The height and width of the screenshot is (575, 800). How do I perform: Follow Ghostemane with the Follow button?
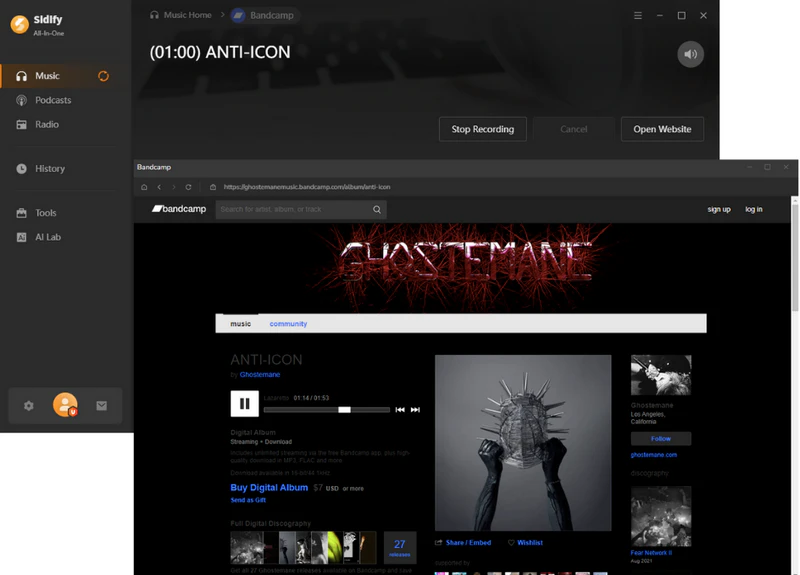[661, 439]
